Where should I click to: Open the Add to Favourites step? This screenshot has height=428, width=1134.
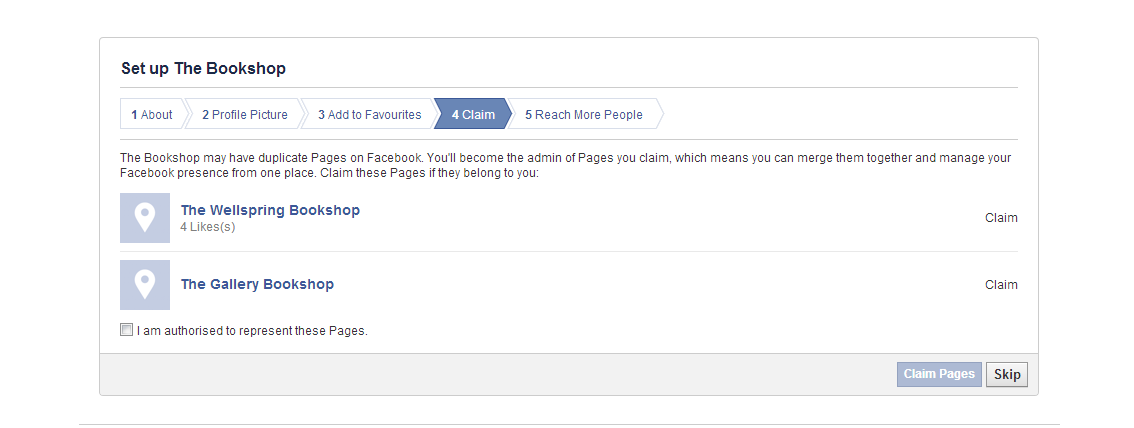coord(370,114)
